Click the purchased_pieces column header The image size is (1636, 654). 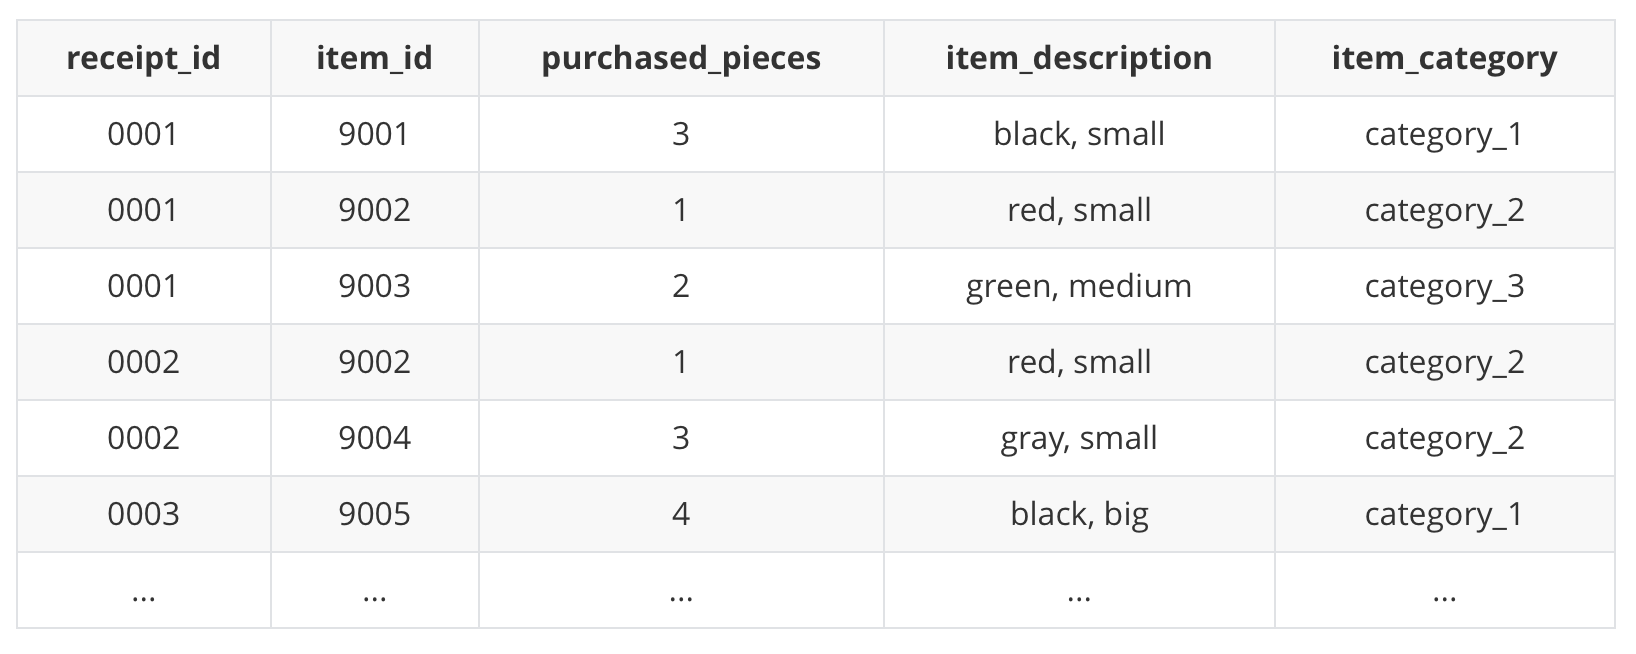(x=681, y=58)
